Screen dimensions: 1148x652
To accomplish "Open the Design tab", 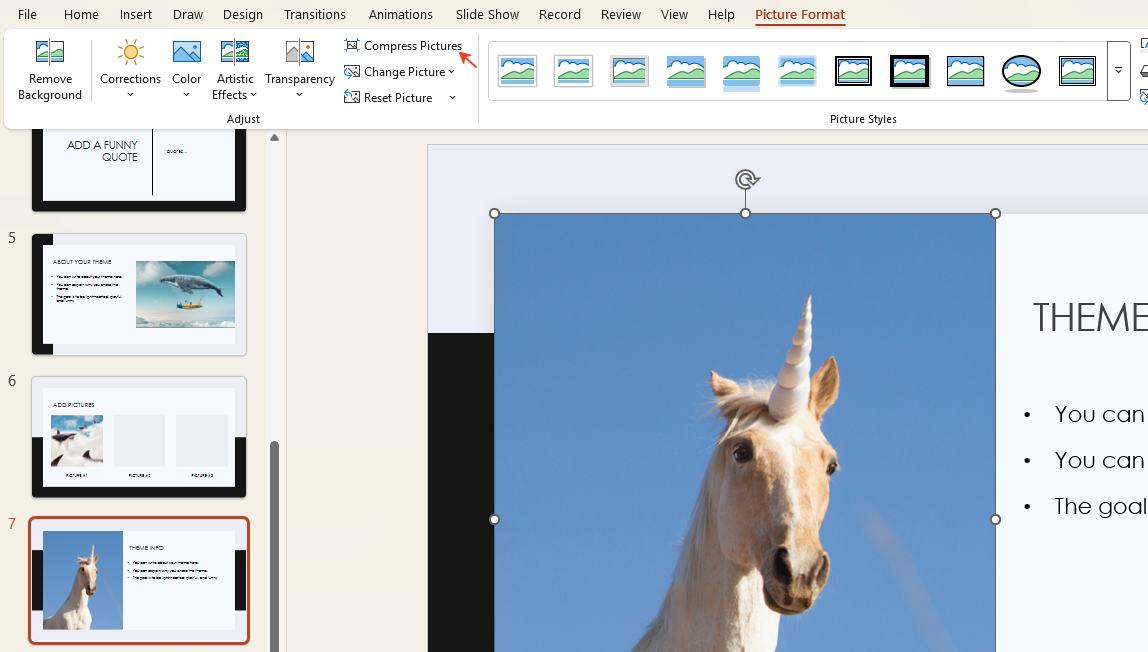I will click(x=242, y=14).
